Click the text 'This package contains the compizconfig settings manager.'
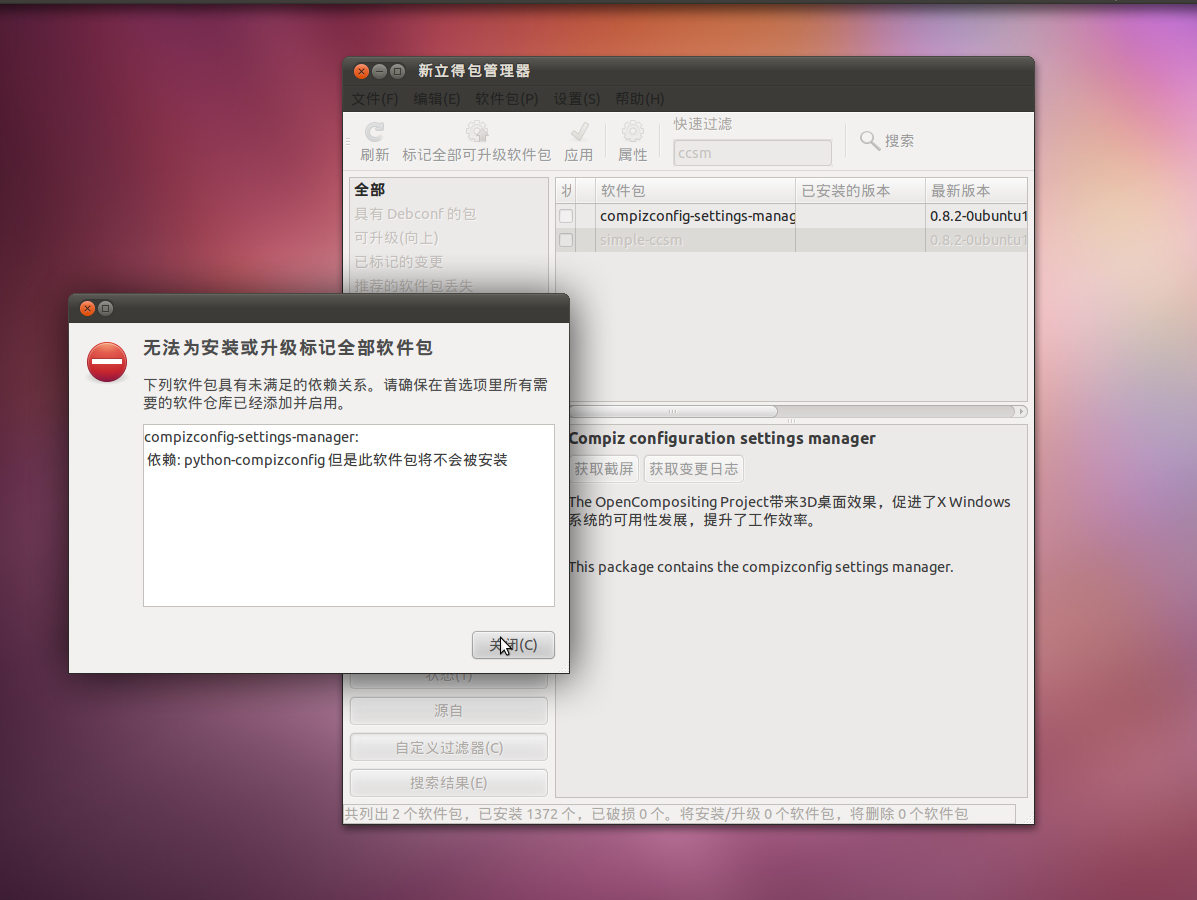The height and width of the screenshot is (900, 1197). 761,567
